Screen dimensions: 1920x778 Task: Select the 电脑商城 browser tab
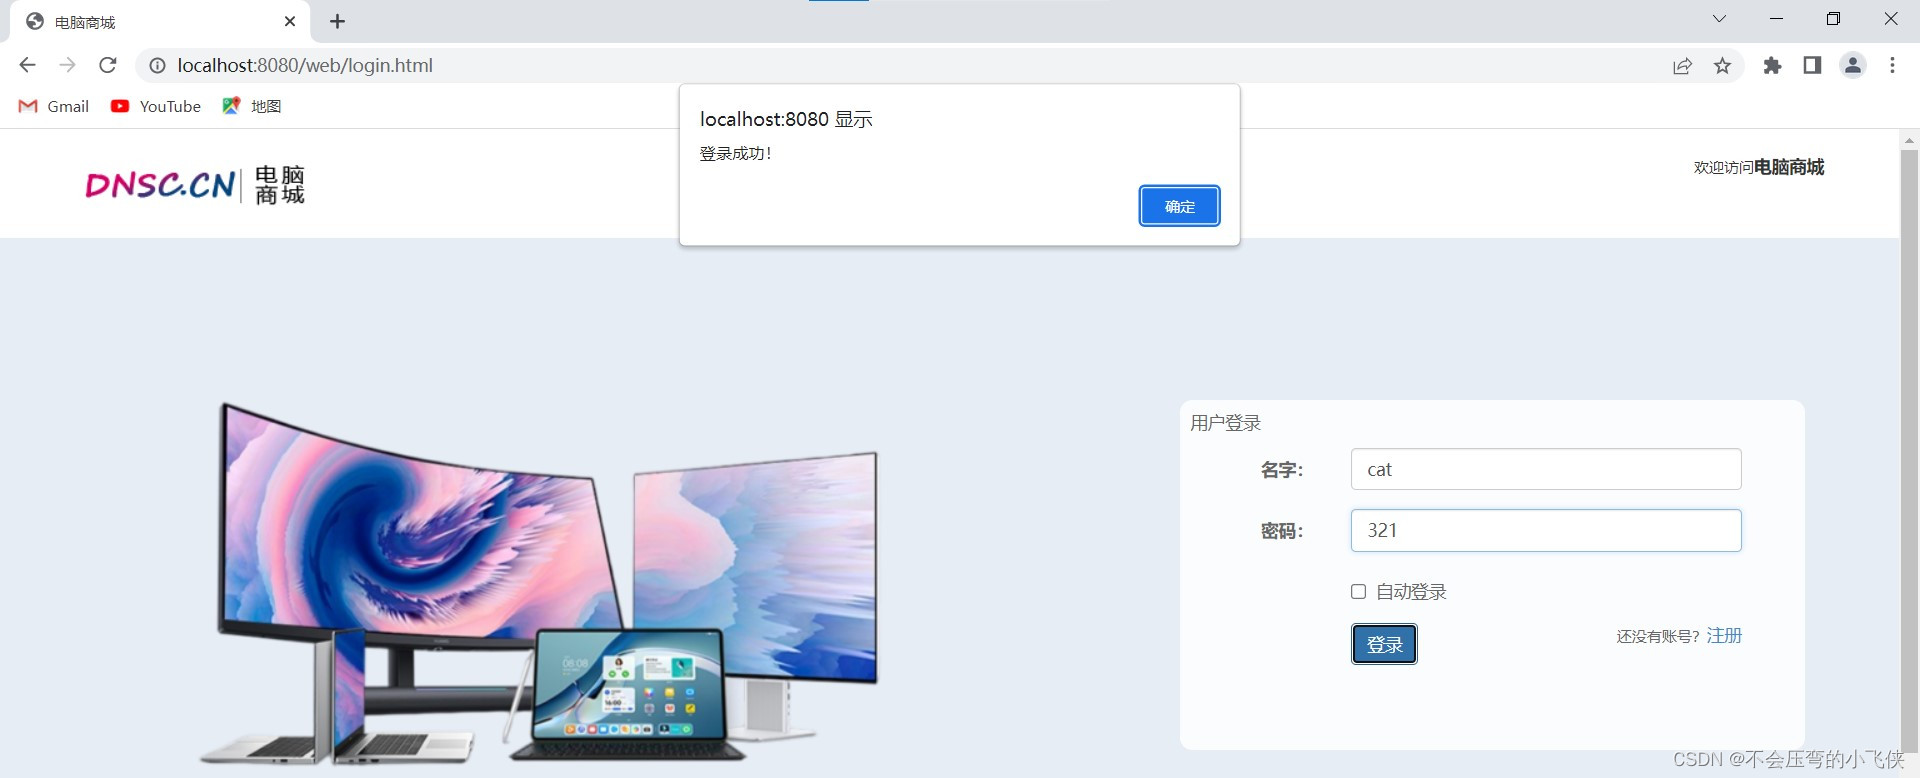point(160,21)
